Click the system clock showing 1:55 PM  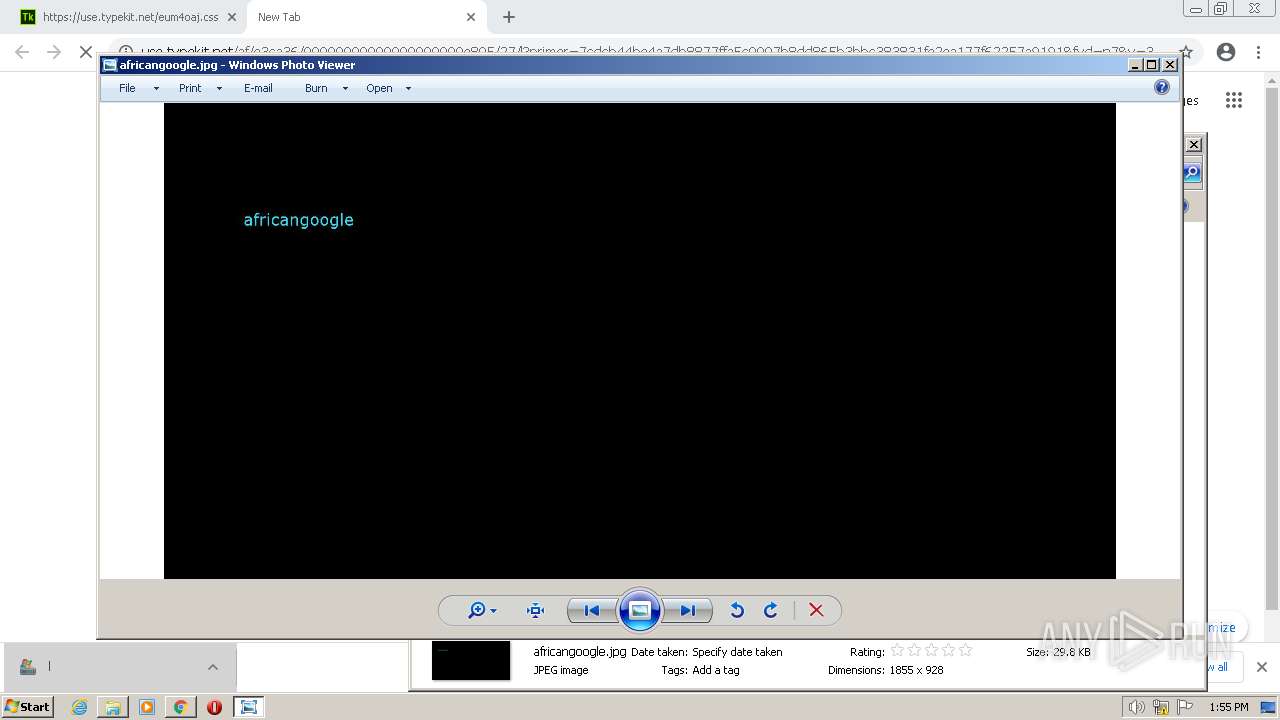coord(1229,707)
